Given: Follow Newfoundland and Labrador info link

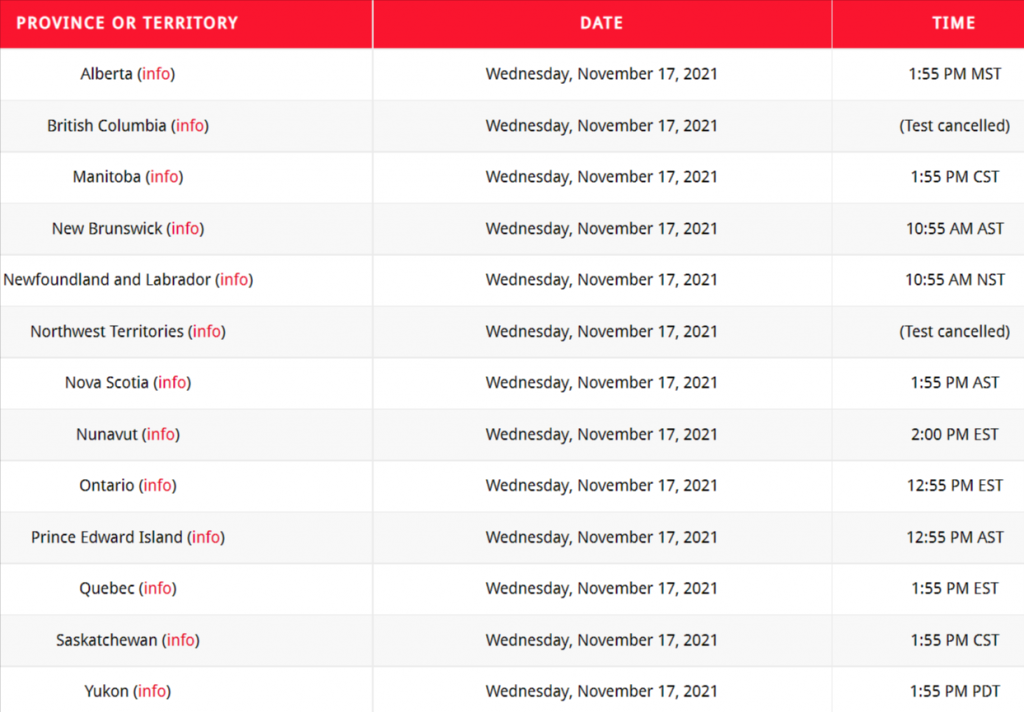Looking at the screenshot, I should click(x=234, y=280).
